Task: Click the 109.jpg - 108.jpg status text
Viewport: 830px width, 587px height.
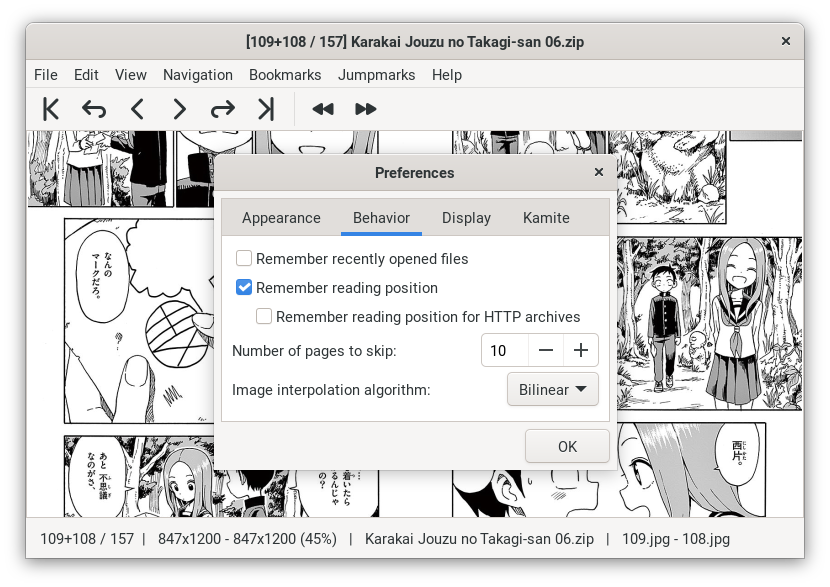Action: [676, 539]
